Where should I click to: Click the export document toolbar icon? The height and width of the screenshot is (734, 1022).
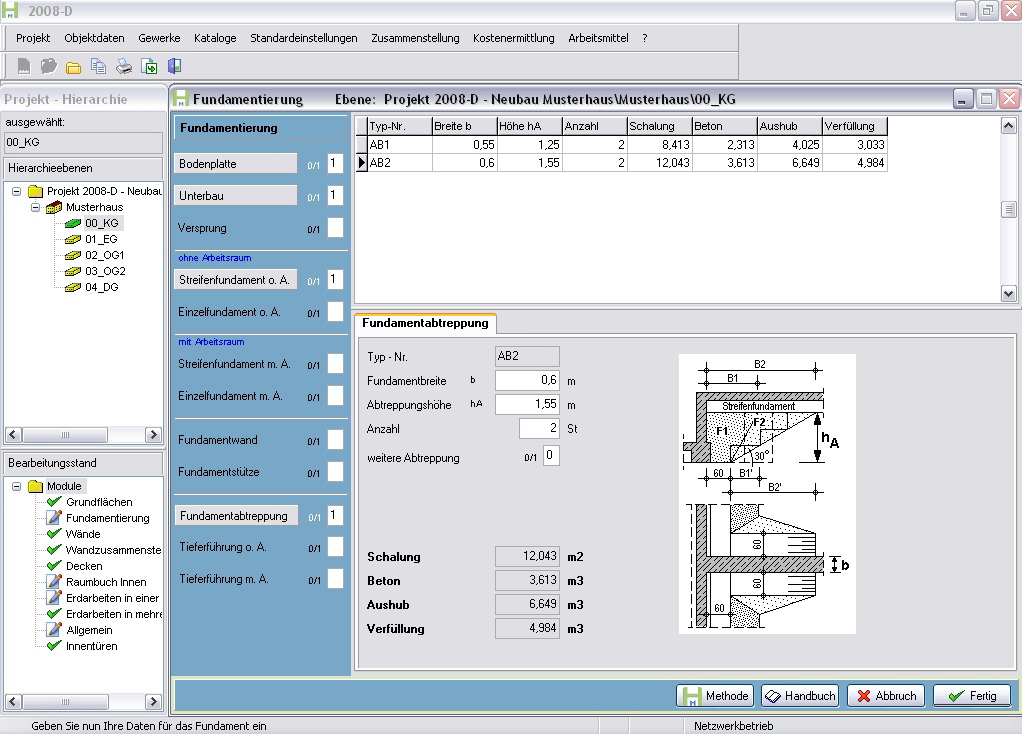tap(149, 67)
